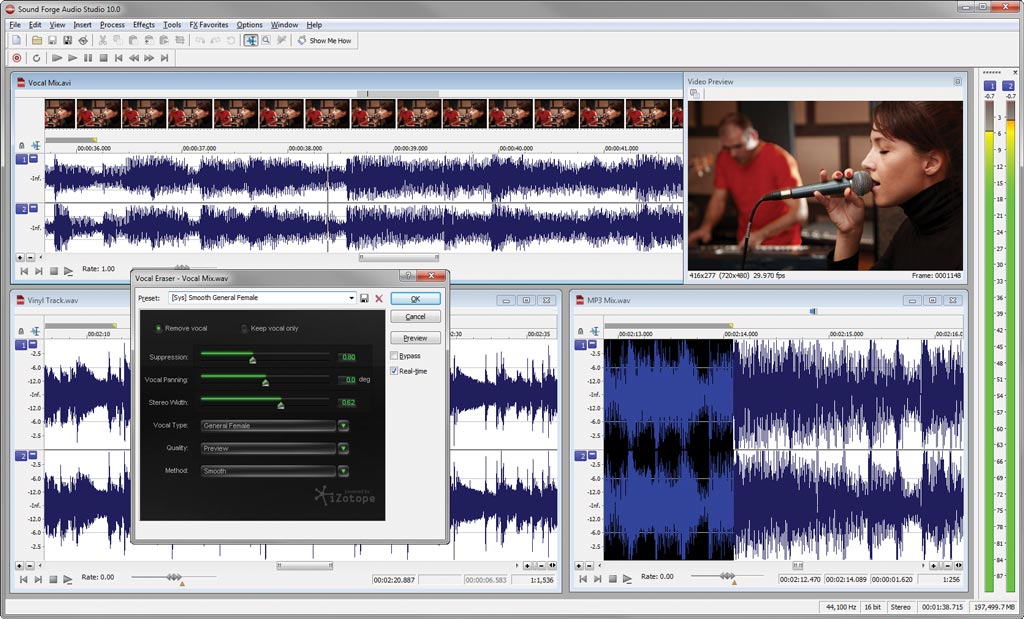Uncheck the Real-time checkbox
Screen dimensions: 1024x619
[x=395, y=370]
